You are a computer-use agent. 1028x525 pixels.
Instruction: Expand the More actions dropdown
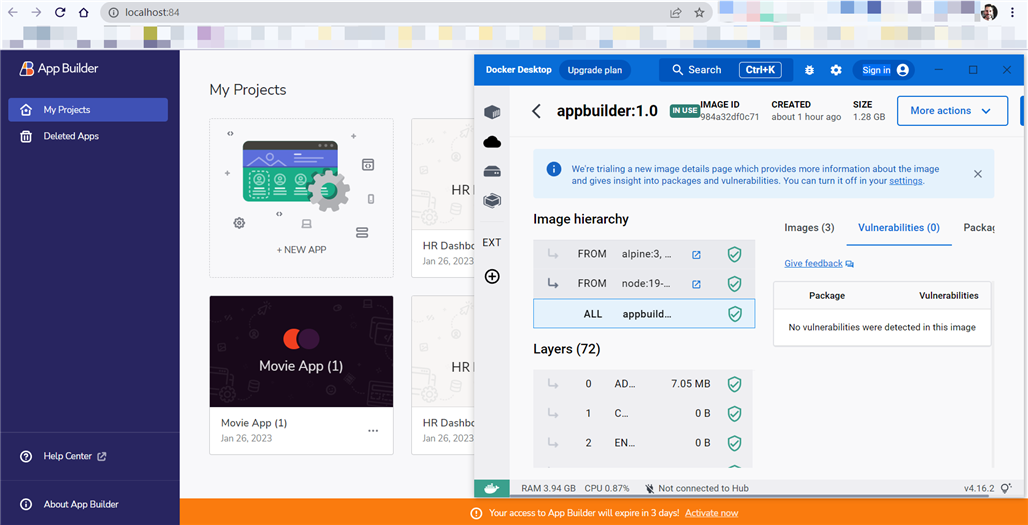point(951,111)
